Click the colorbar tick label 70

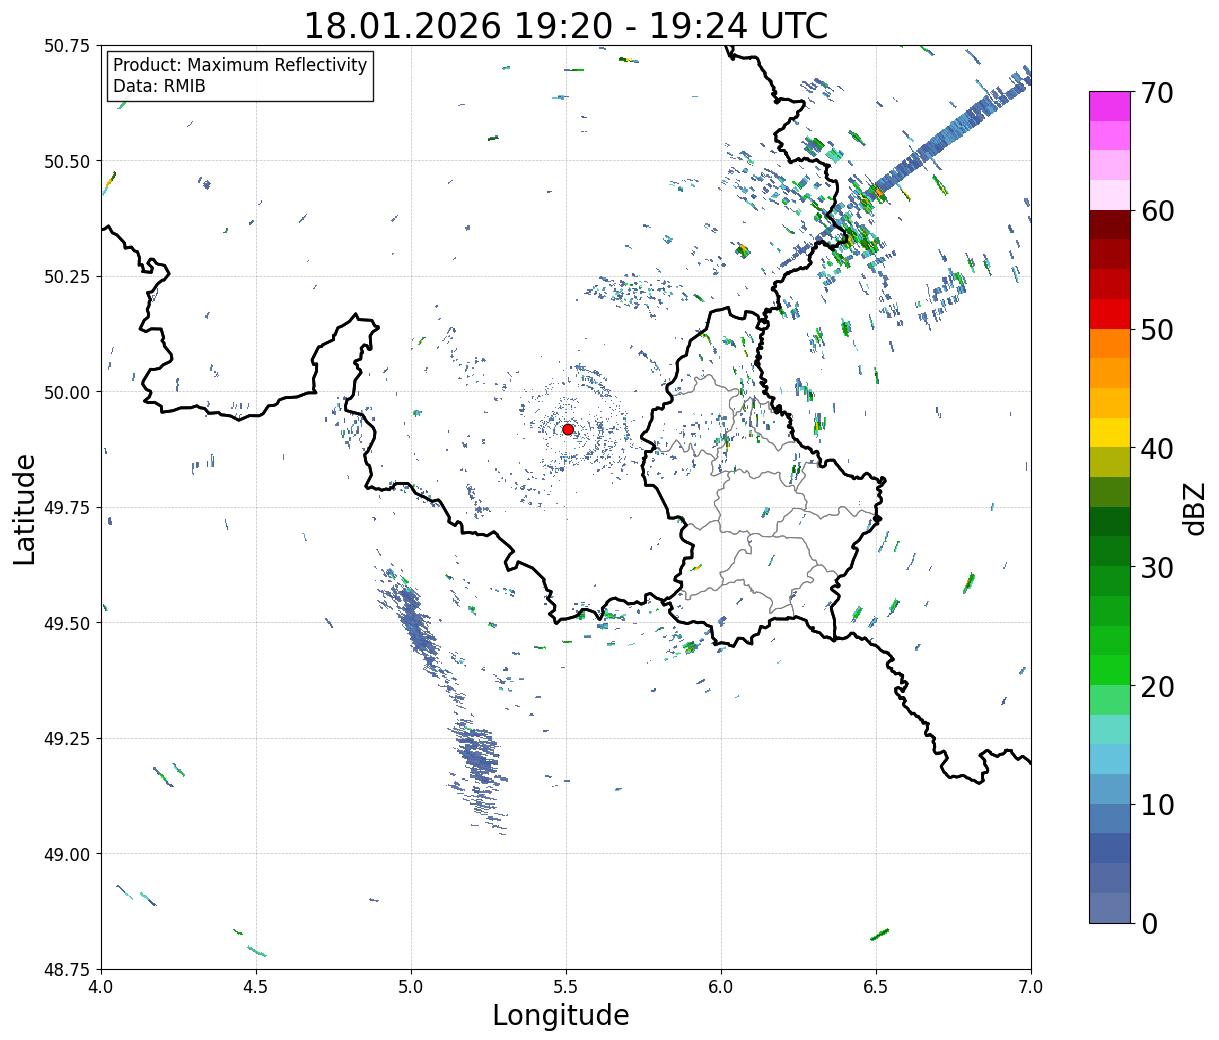click(1156, 93)
